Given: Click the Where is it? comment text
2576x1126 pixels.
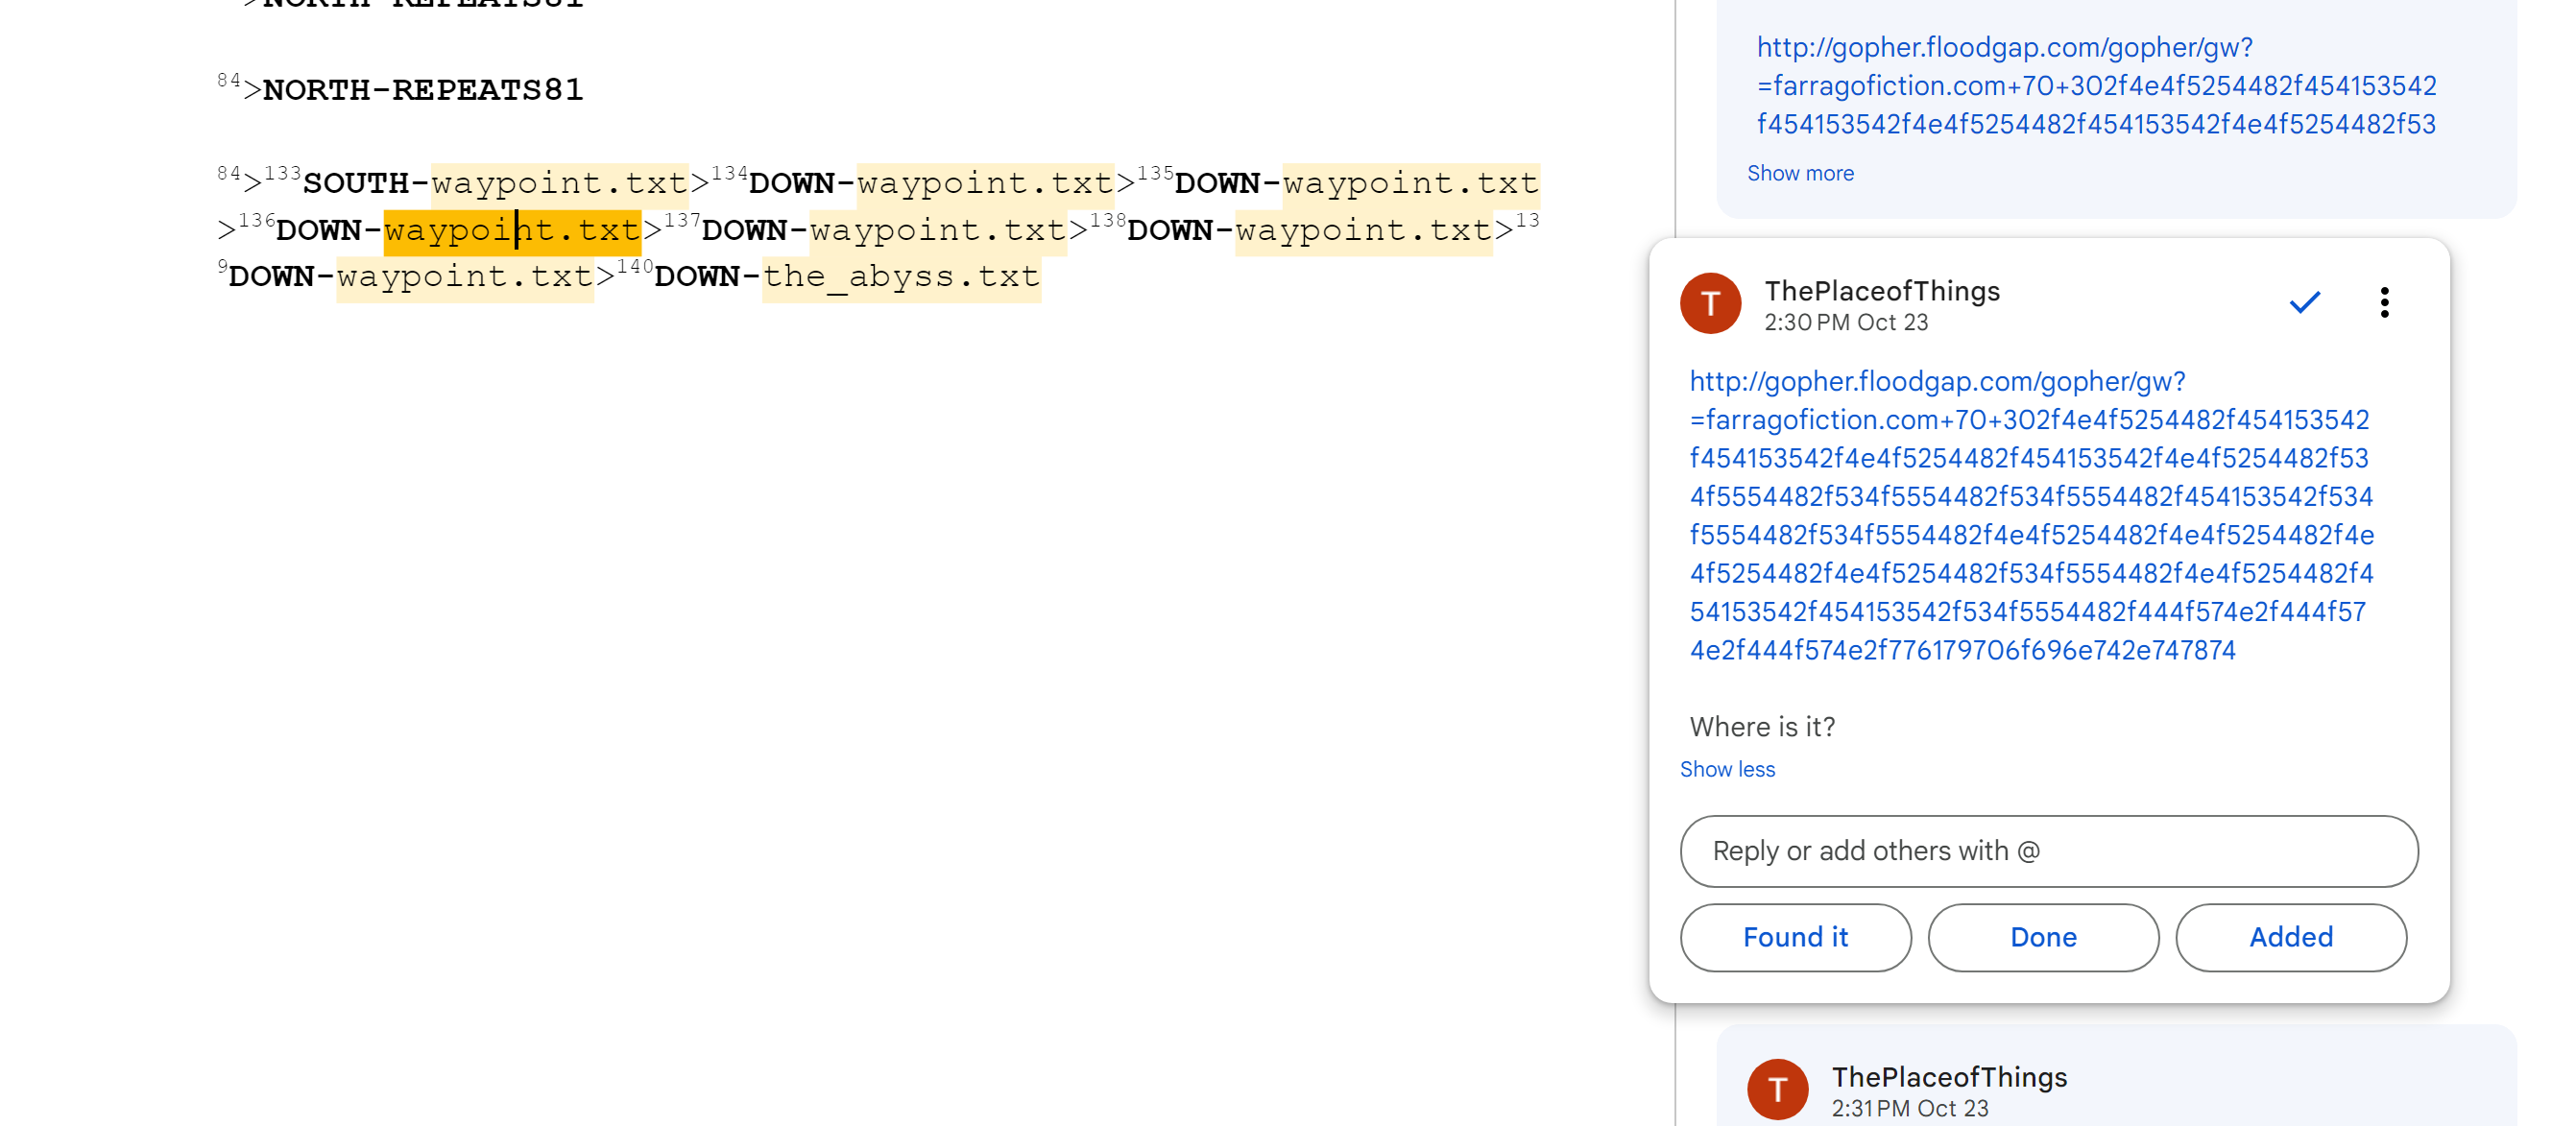Looking at the screenshot, I should pos(1762,727).
